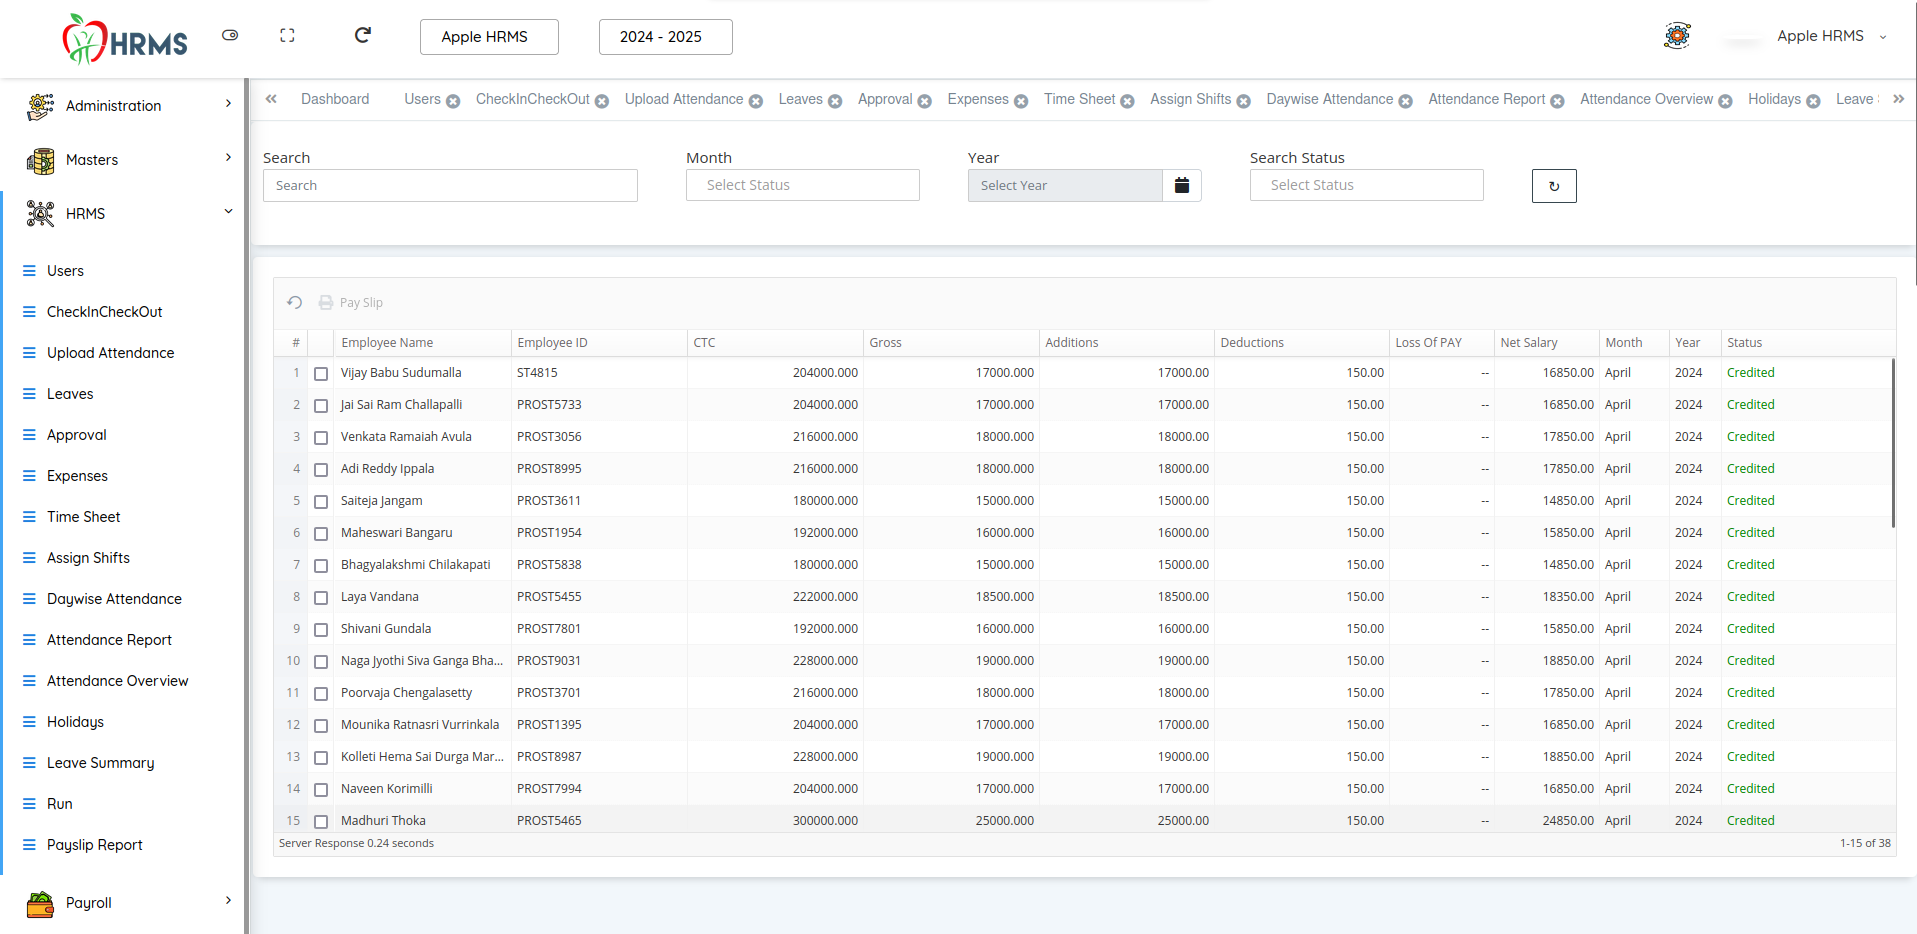
Task: Click the Masters sidebar icon
Action: point(41,160)
